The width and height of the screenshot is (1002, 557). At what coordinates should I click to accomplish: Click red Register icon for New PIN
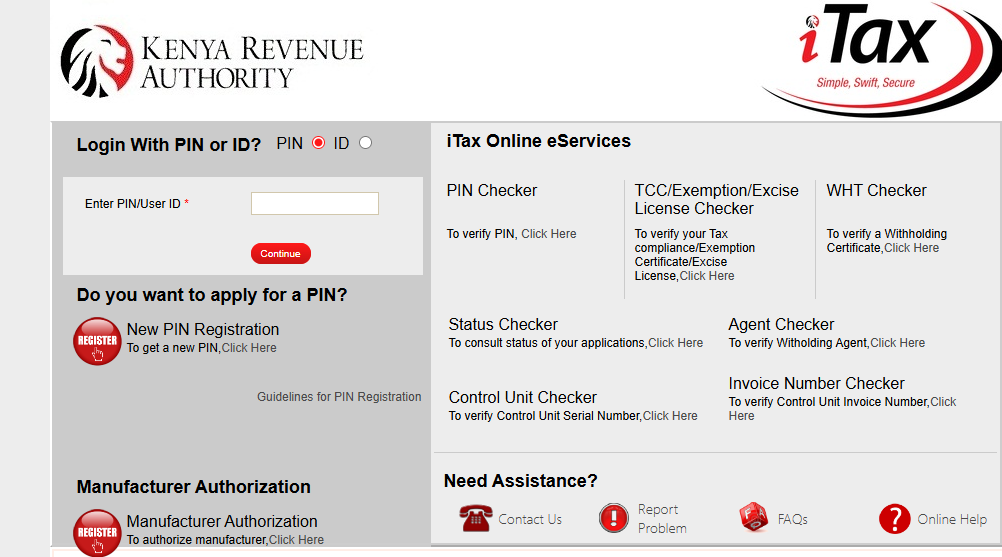tap(98, 341)
